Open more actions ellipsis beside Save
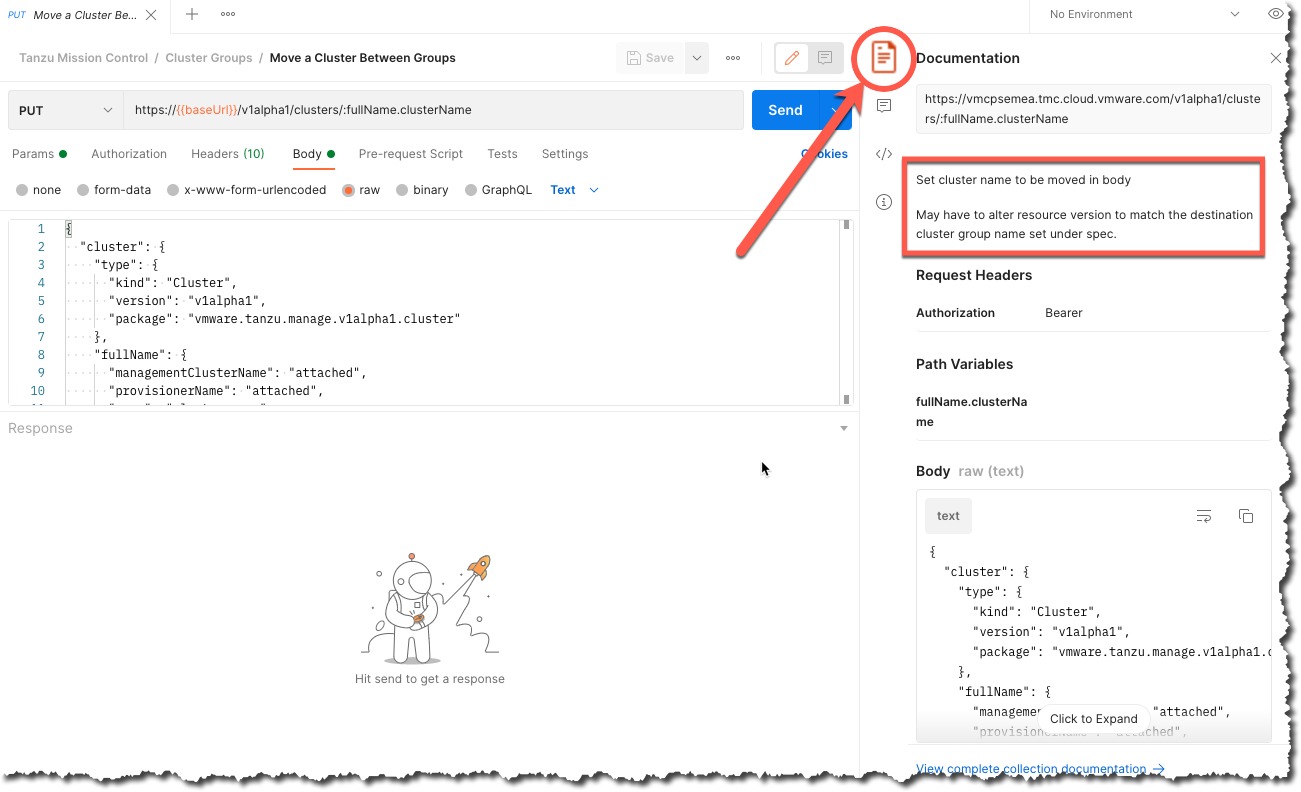Viewport: 1301px width, 792px height. click(x=733, y=58)
